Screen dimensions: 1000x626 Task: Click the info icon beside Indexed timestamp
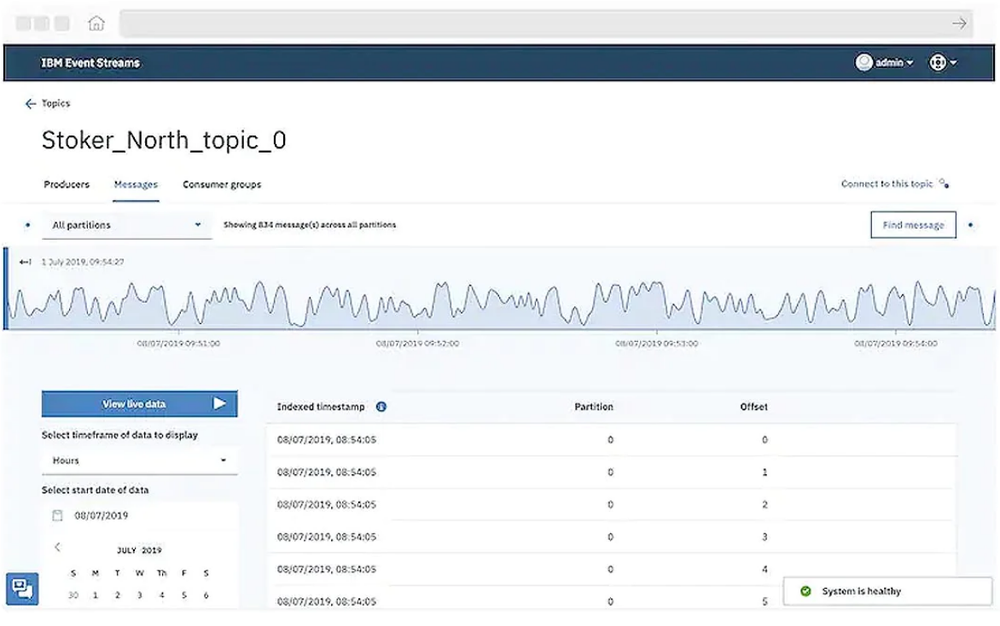381,407
